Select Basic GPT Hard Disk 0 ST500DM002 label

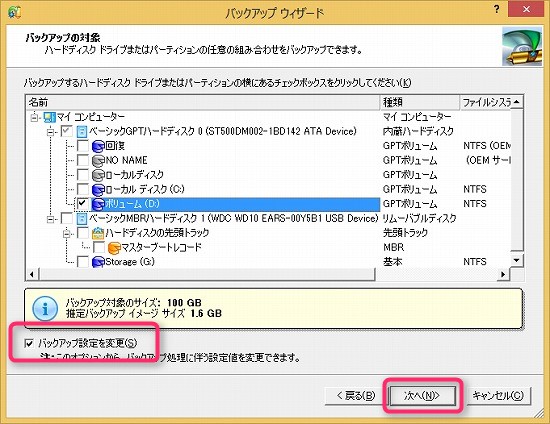[223, 132]
